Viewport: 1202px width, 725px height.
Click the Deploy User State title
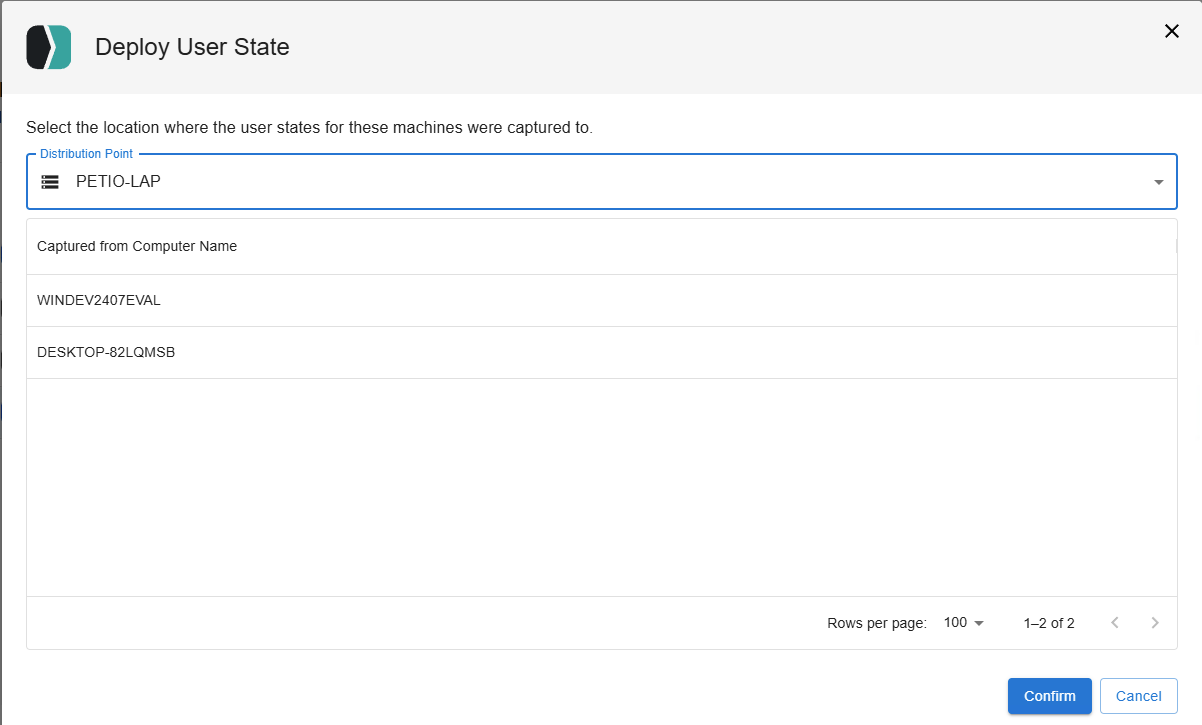[192, 47]
